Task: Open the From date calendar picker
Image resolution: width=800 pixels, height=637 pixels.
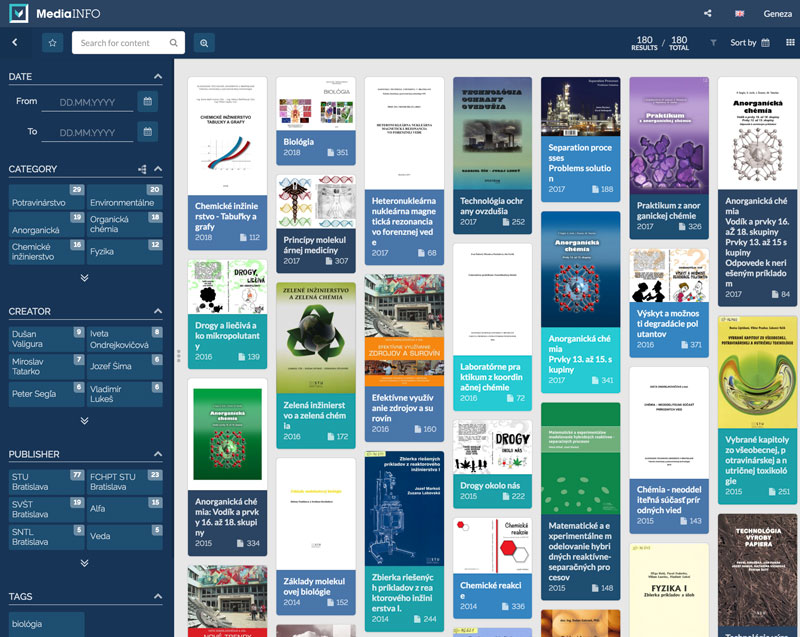Action: 147,101
